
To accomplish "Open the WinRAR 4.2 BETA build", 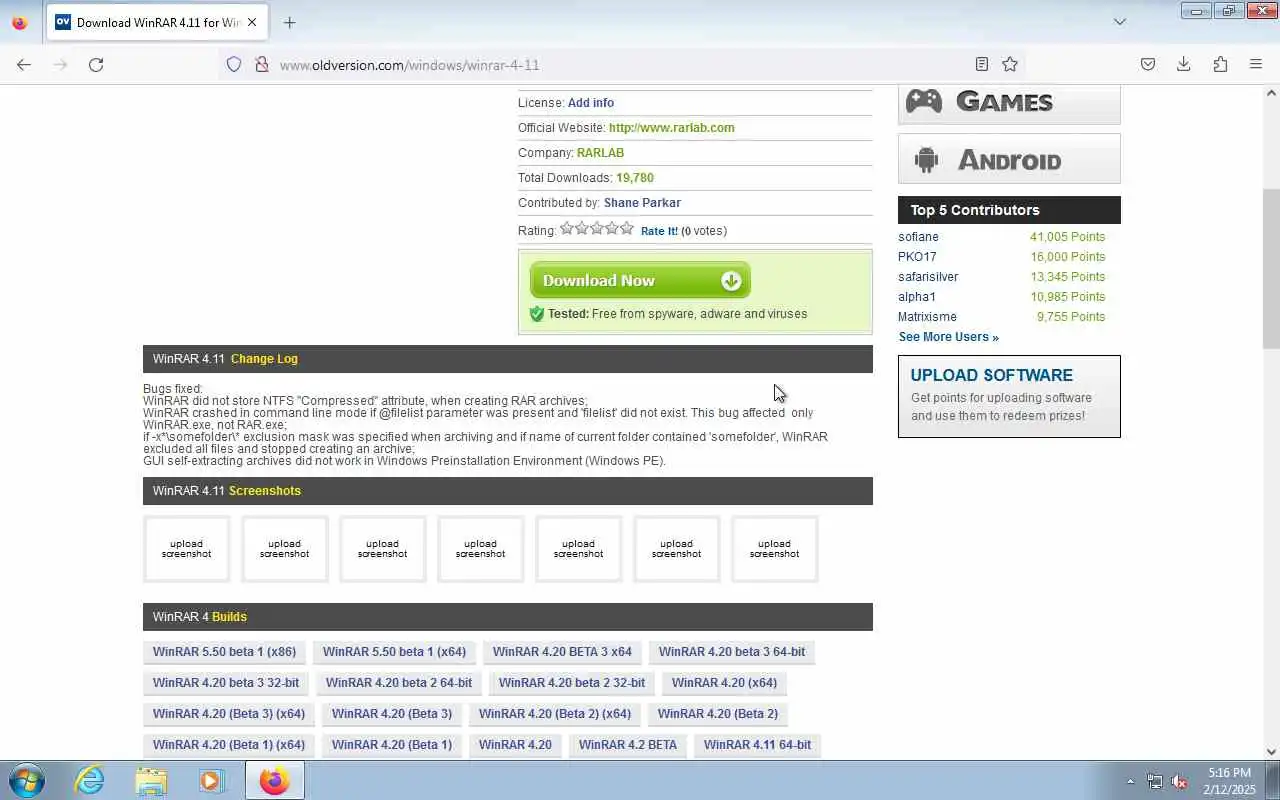I will (x=628, y=745).
